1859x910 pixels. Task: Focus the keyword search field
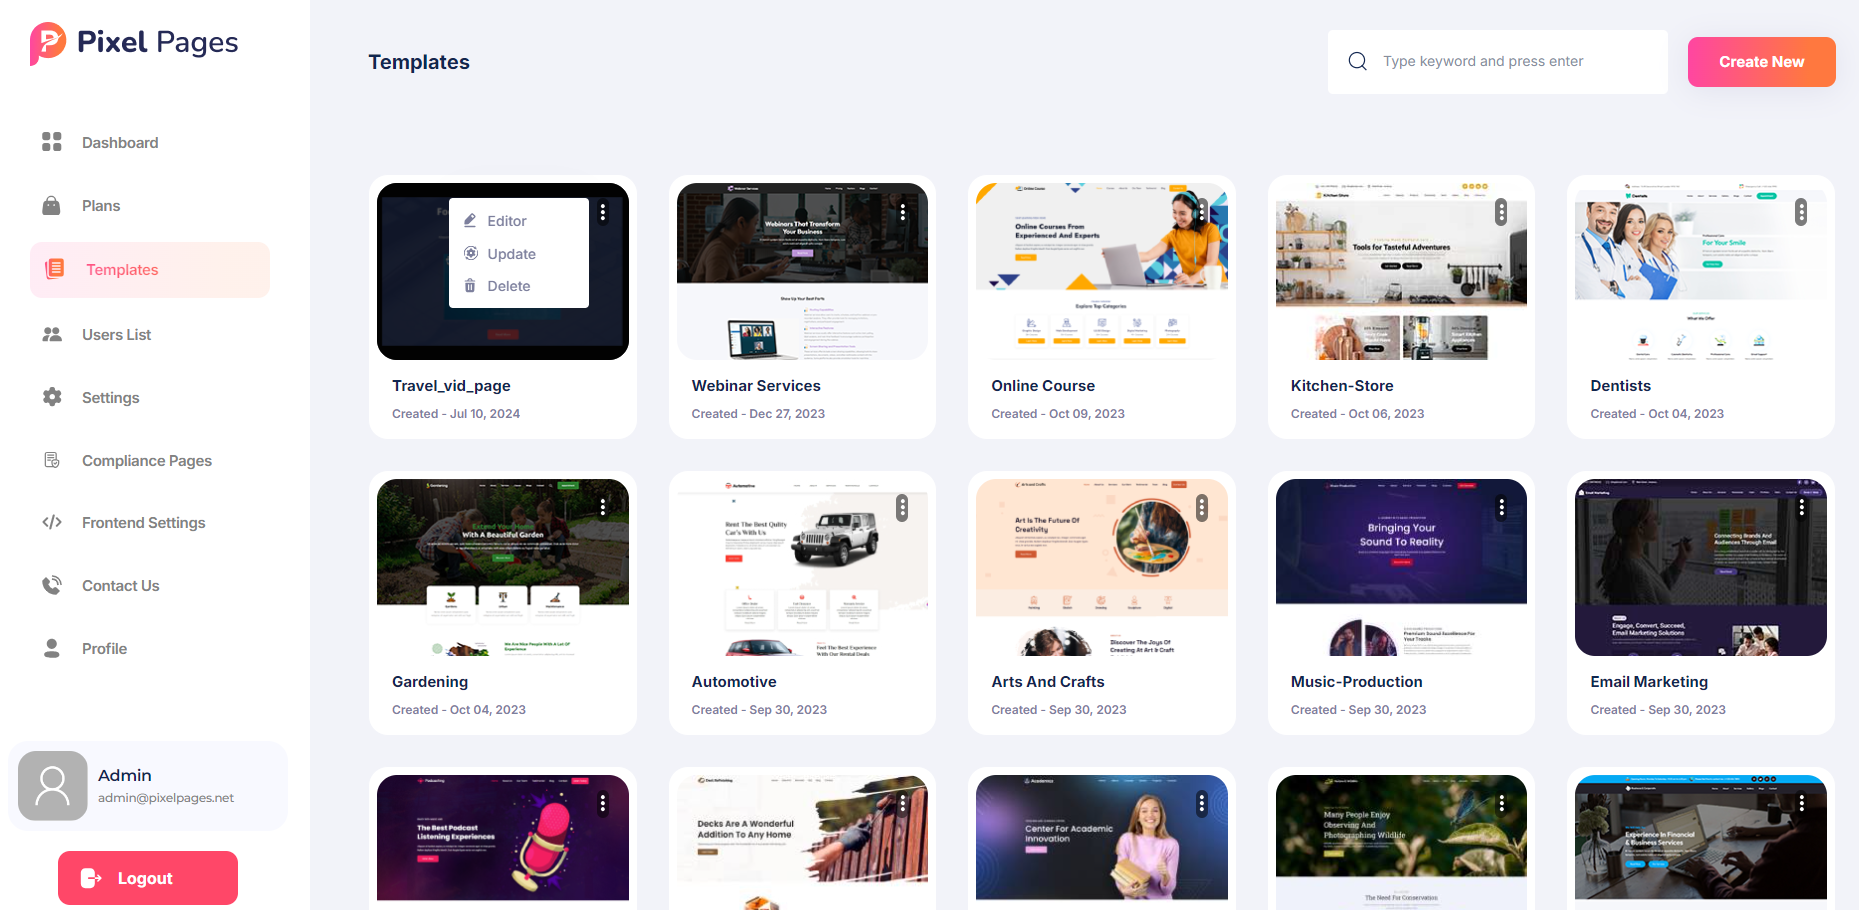(1497, 62)
